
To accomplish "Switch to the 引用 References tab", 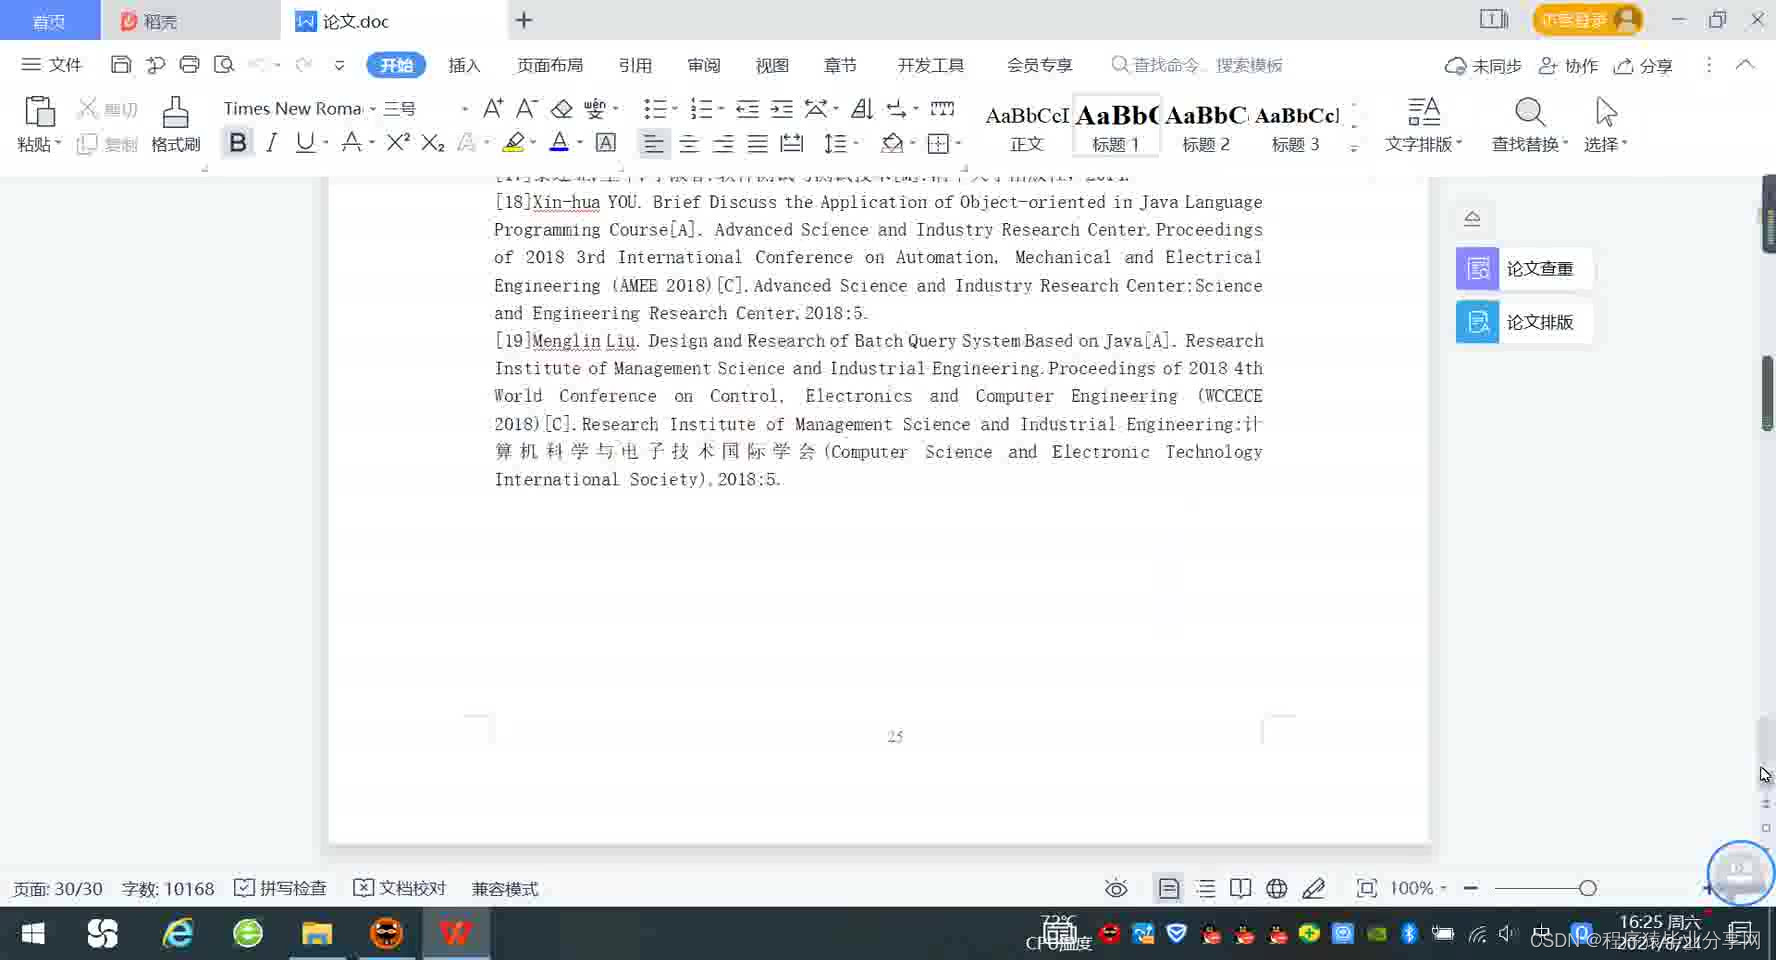I will [x=635, y=65].
